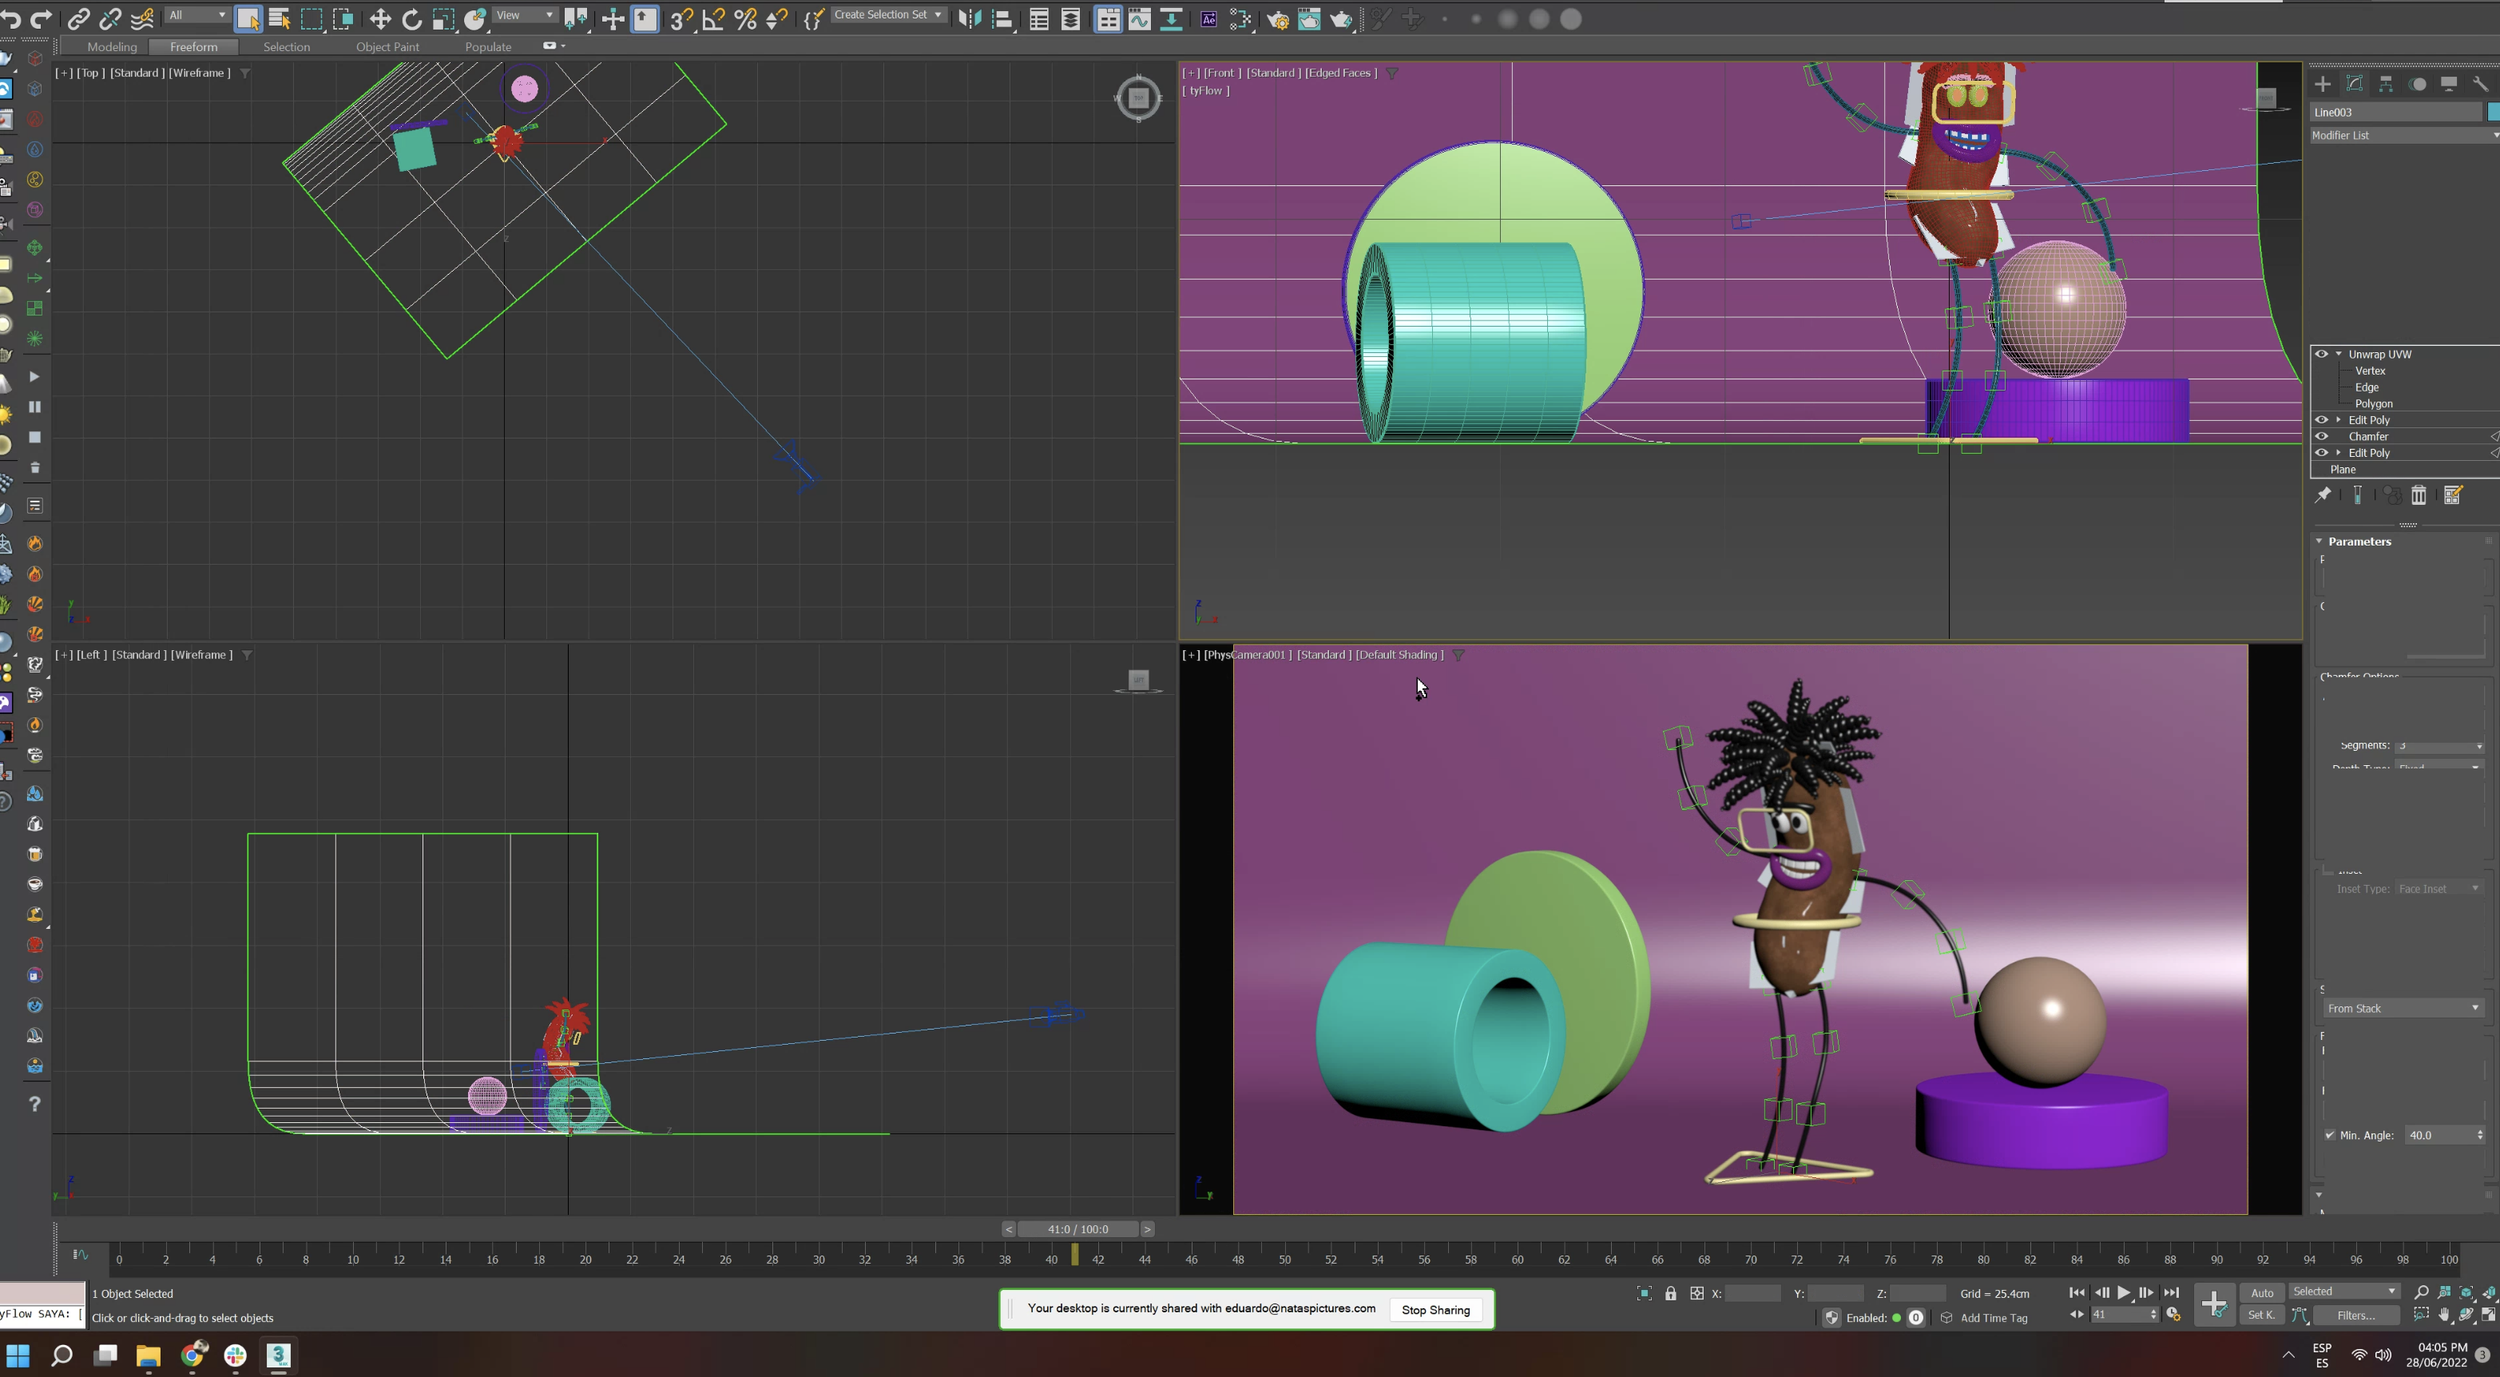
Task: Open the Utilities wrench panel
Action: coord(2480,84)
